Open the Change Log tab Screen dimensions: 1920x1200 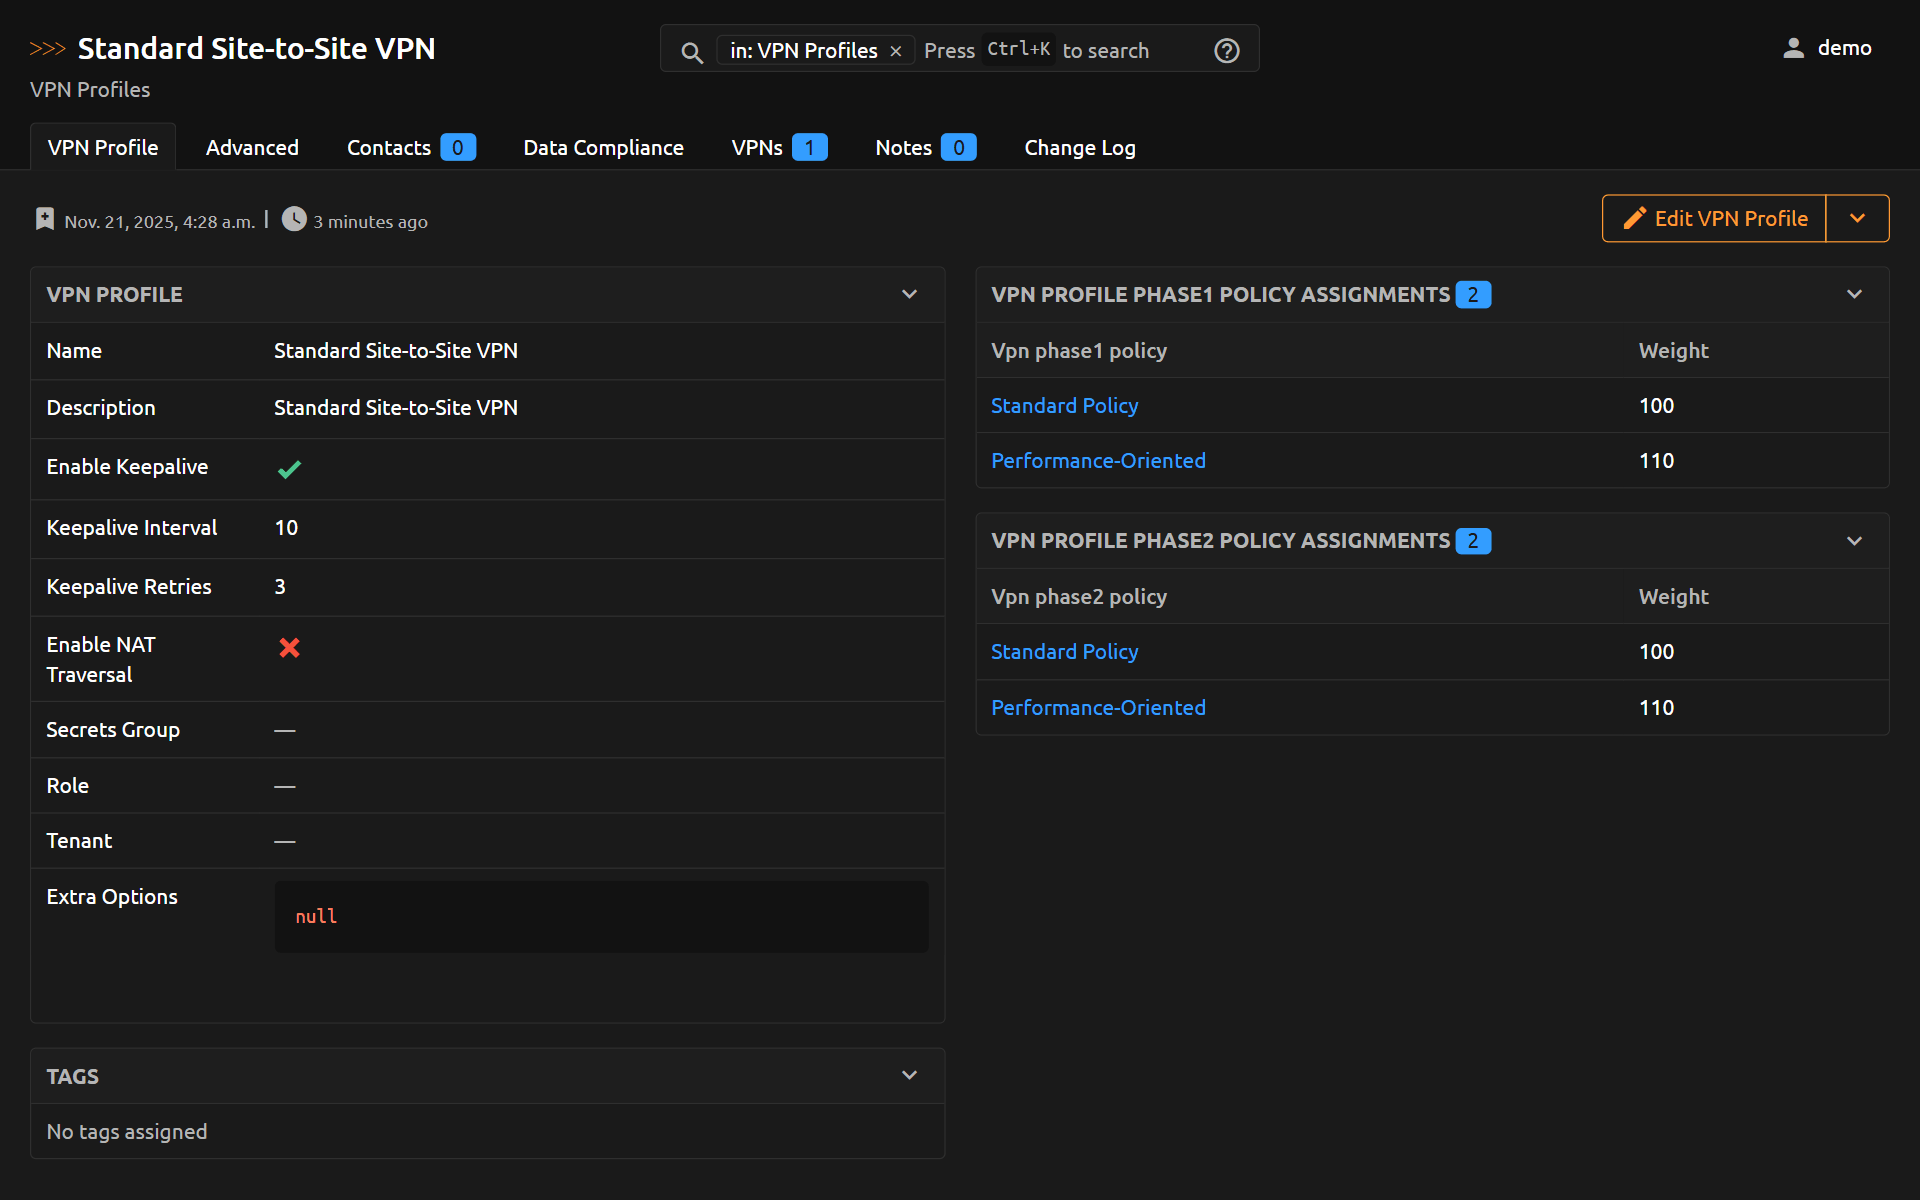coord(1079,148)
